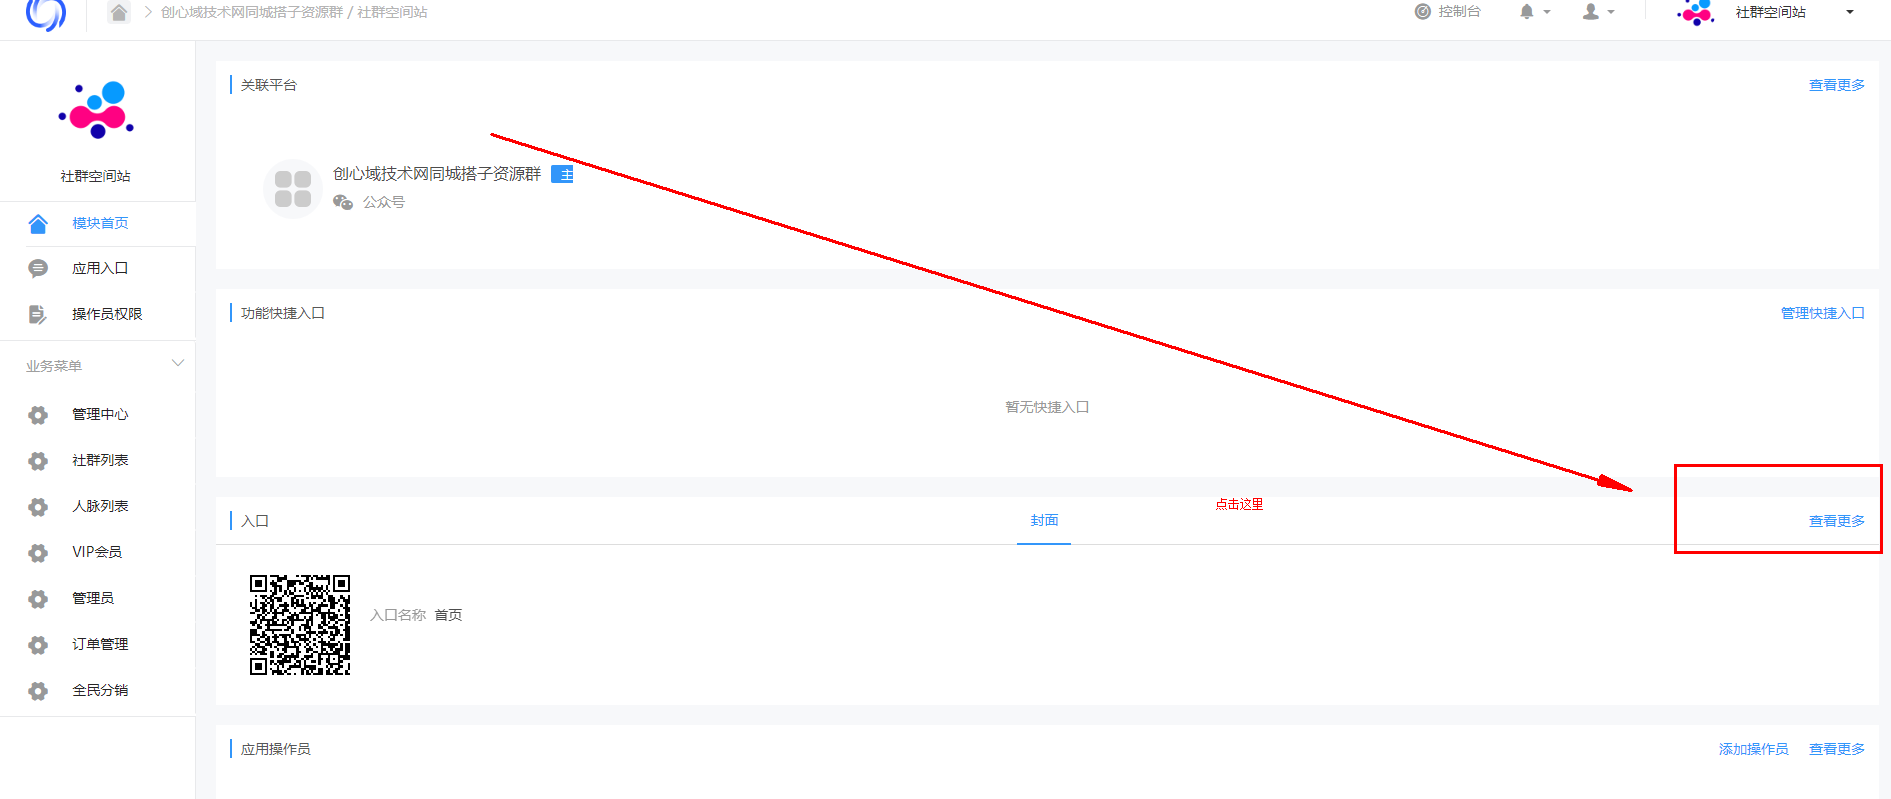Switch to the 封面 tab
Image resolution: width=1891 pixels, height=799 pixels.
[x=1044, y=520]
